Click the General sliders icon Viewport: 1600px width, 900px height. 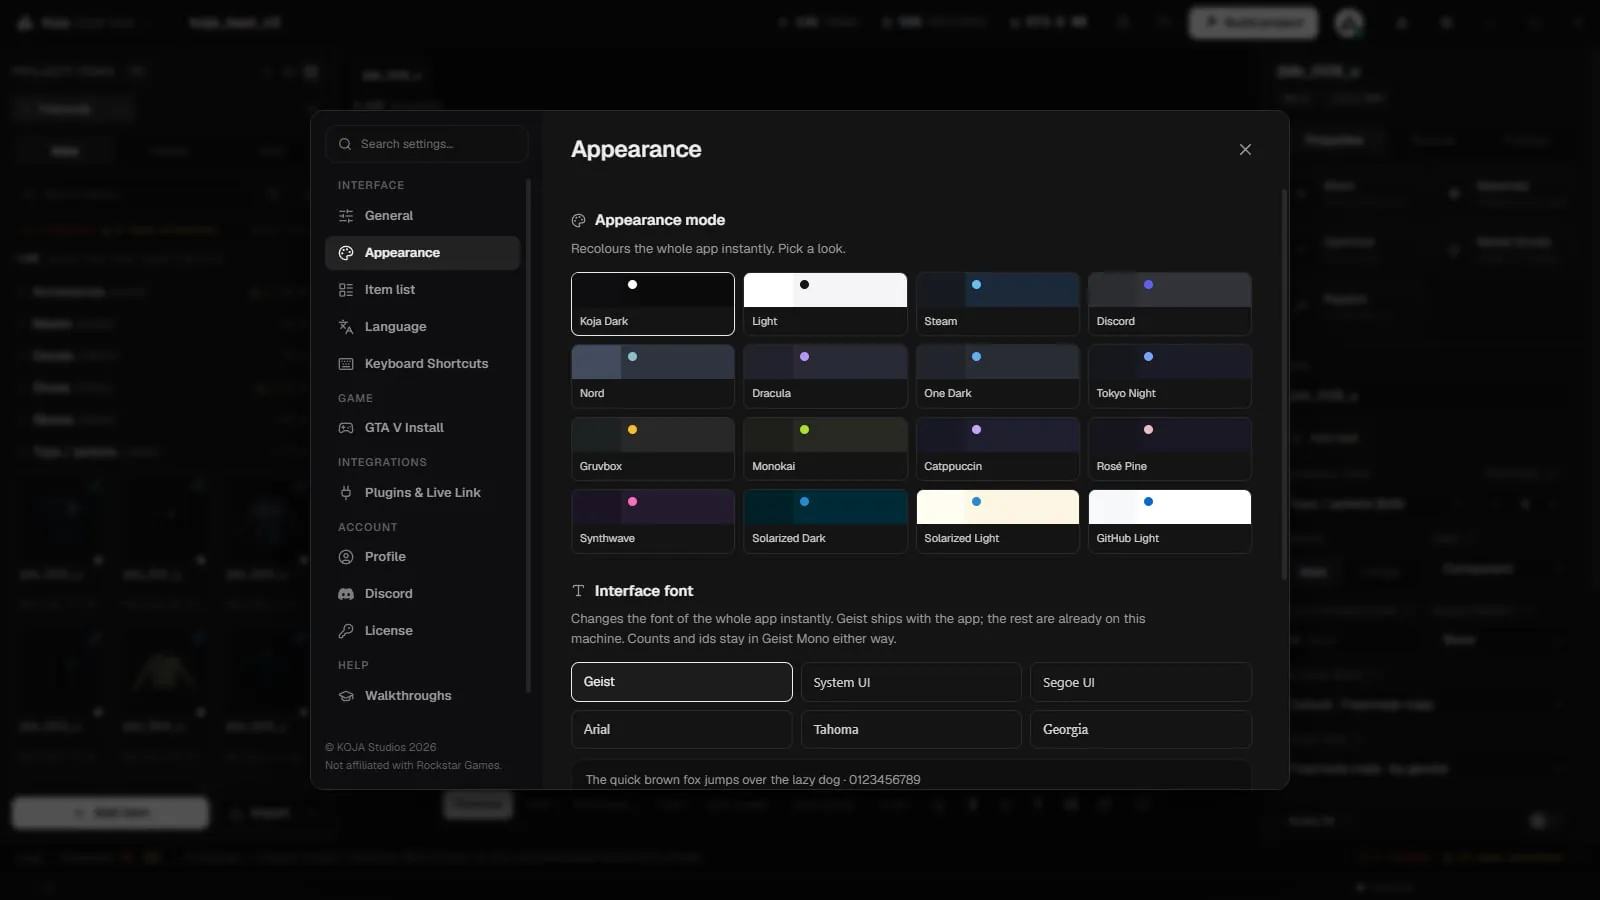pyautogui.click(x=346, y=216)
